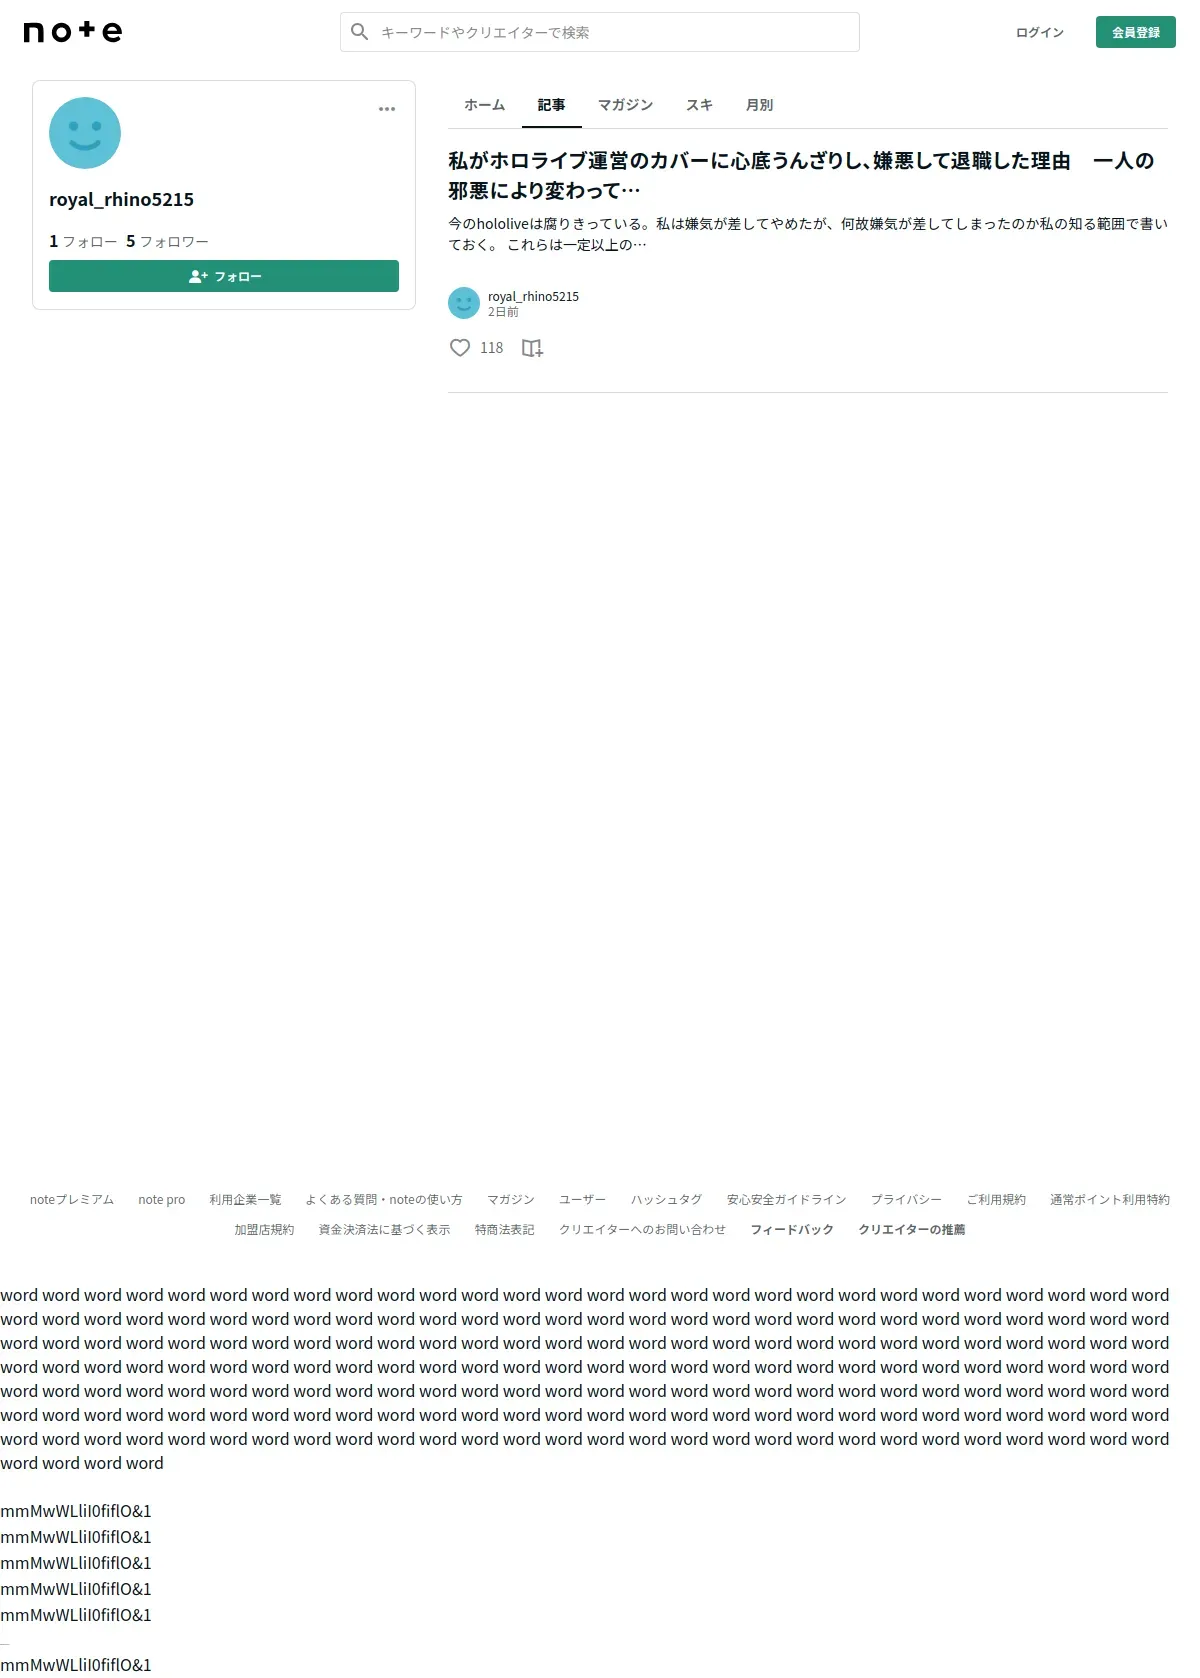Select the 記事 tab
1200x1678 pixels.
click(x=552, y=105)
